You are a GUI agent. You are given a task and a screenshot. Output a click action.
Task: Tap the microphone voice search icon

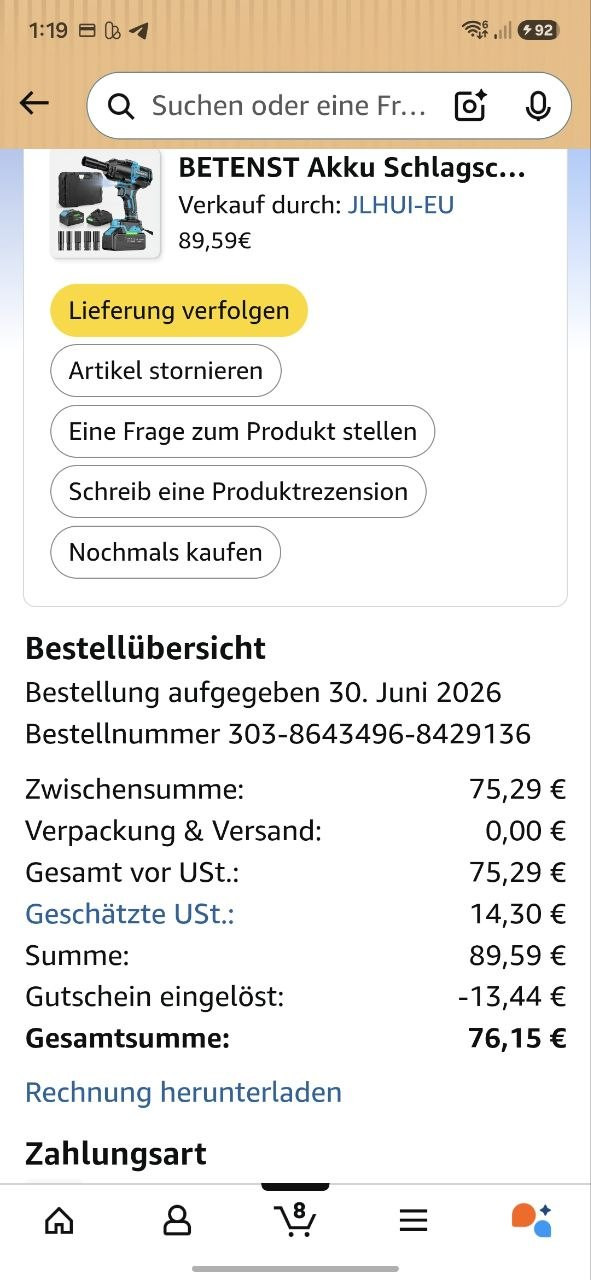[x=538, y=105]
